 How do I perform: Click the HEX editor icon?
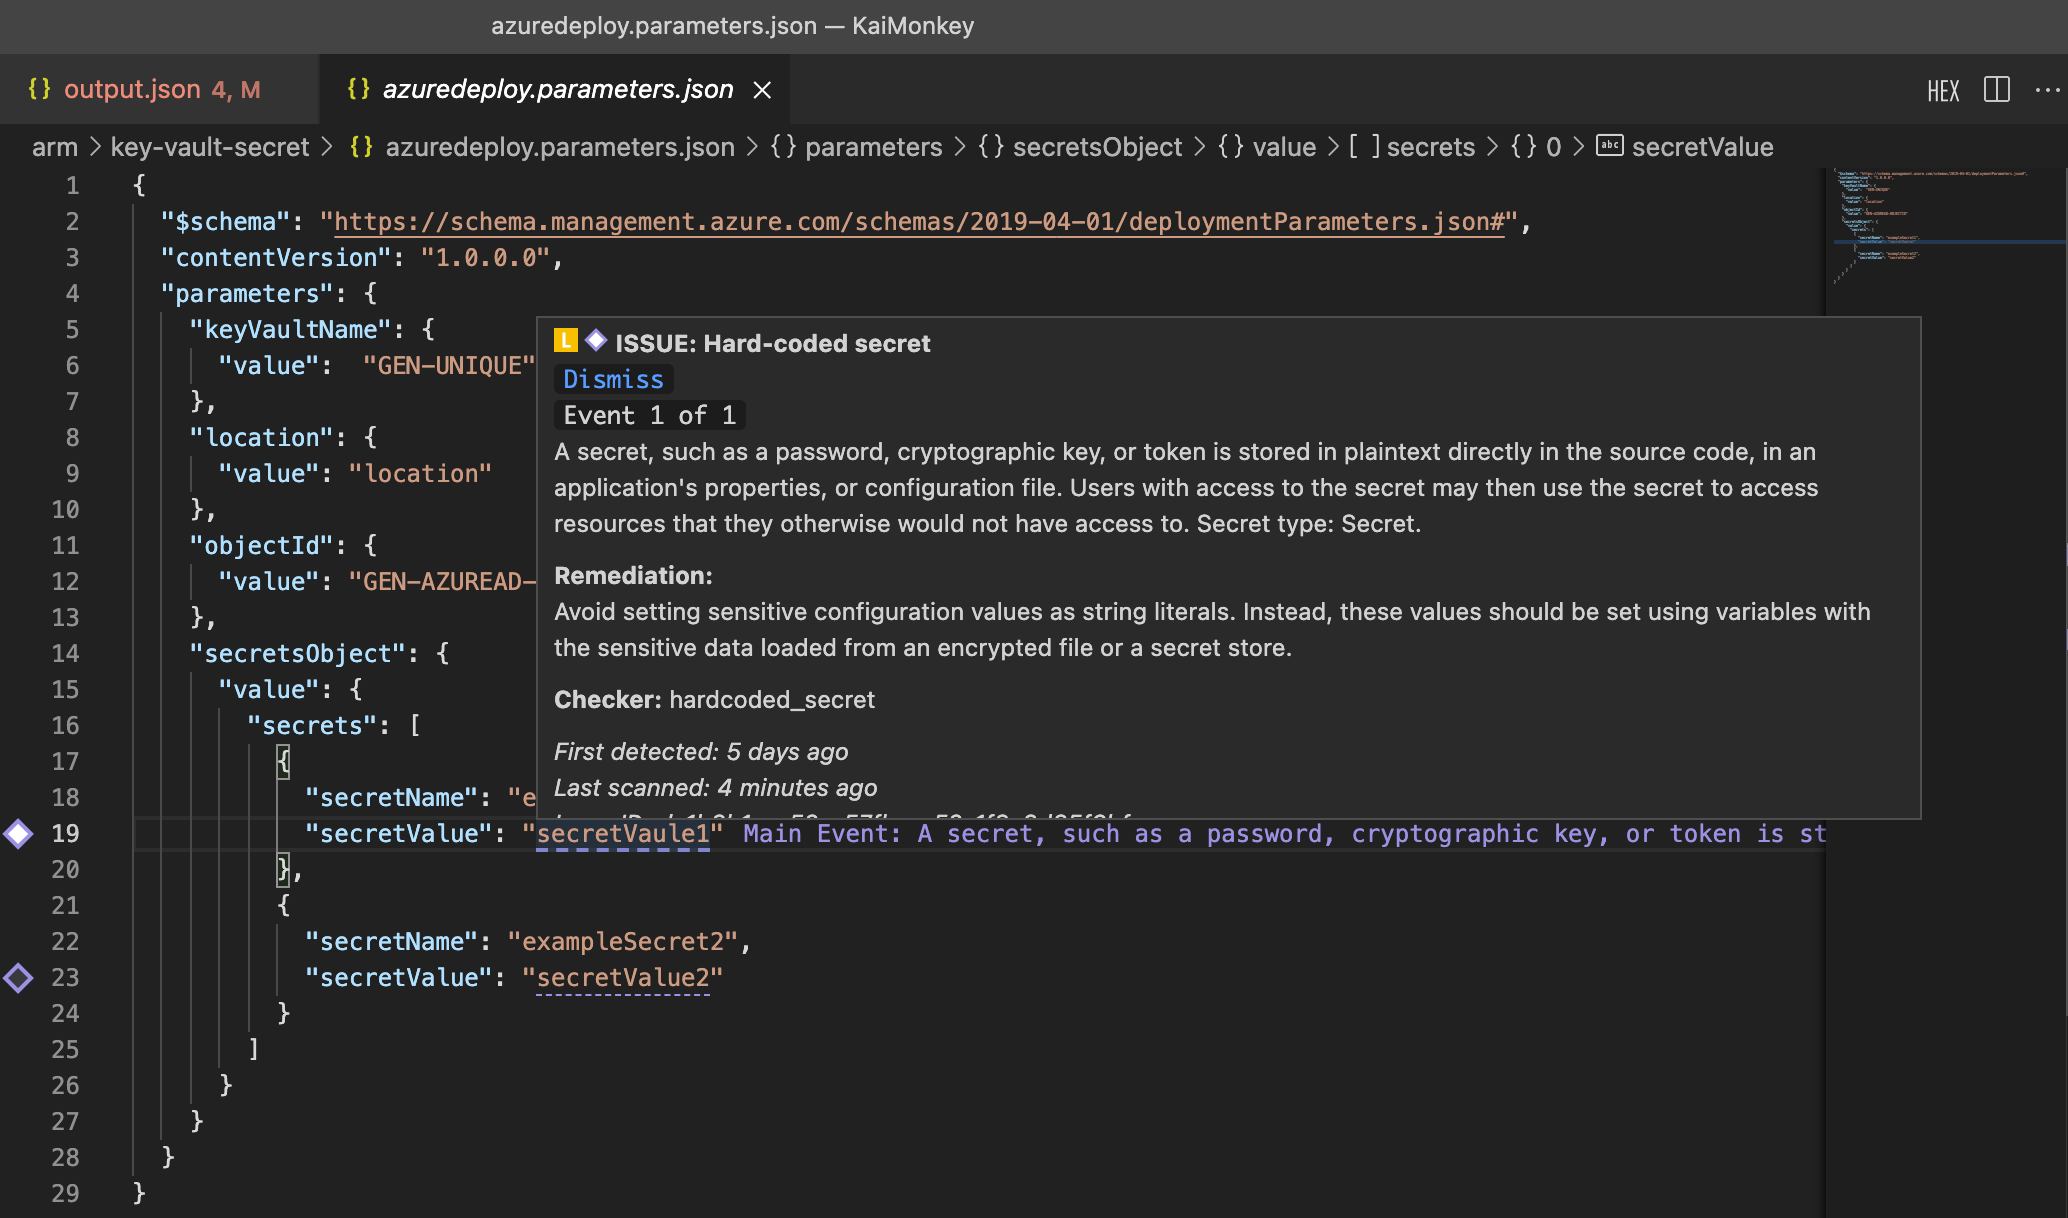[x=1943, y=89]
